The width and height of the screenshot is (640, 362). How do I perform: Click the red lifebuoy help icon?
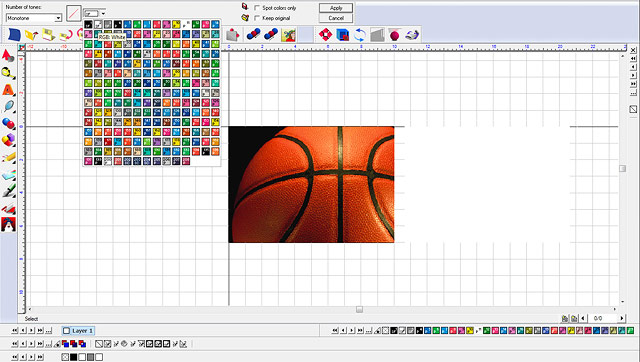coord(325,35)
